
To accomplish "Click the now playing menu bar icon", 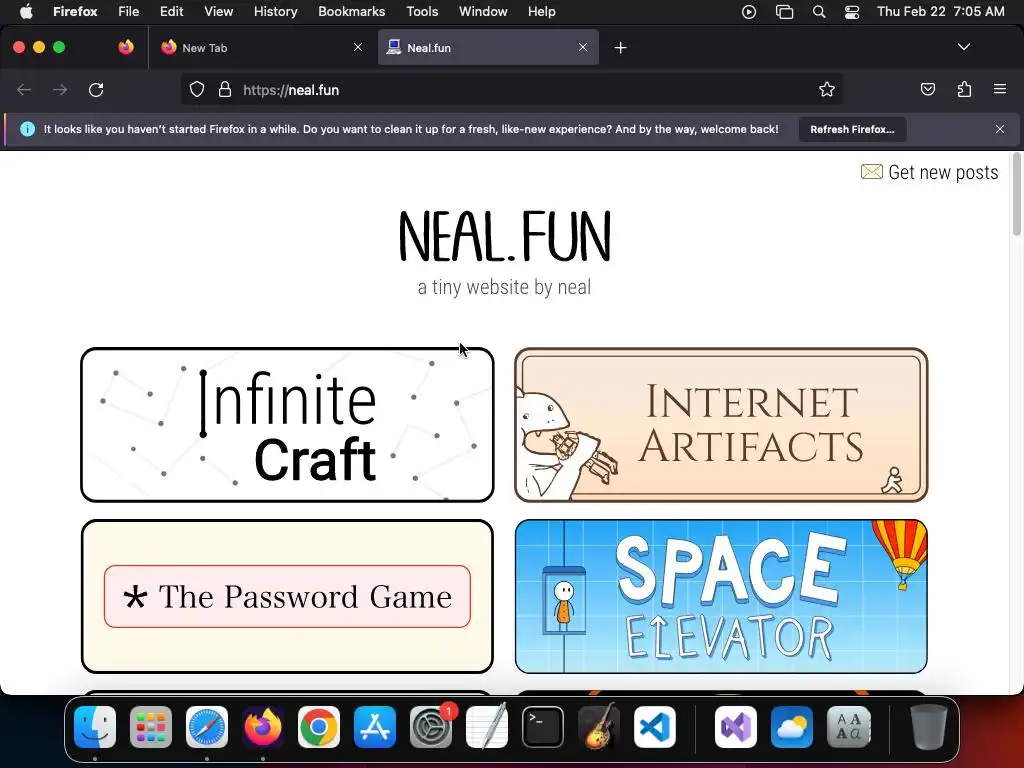I will coord(748,11).
